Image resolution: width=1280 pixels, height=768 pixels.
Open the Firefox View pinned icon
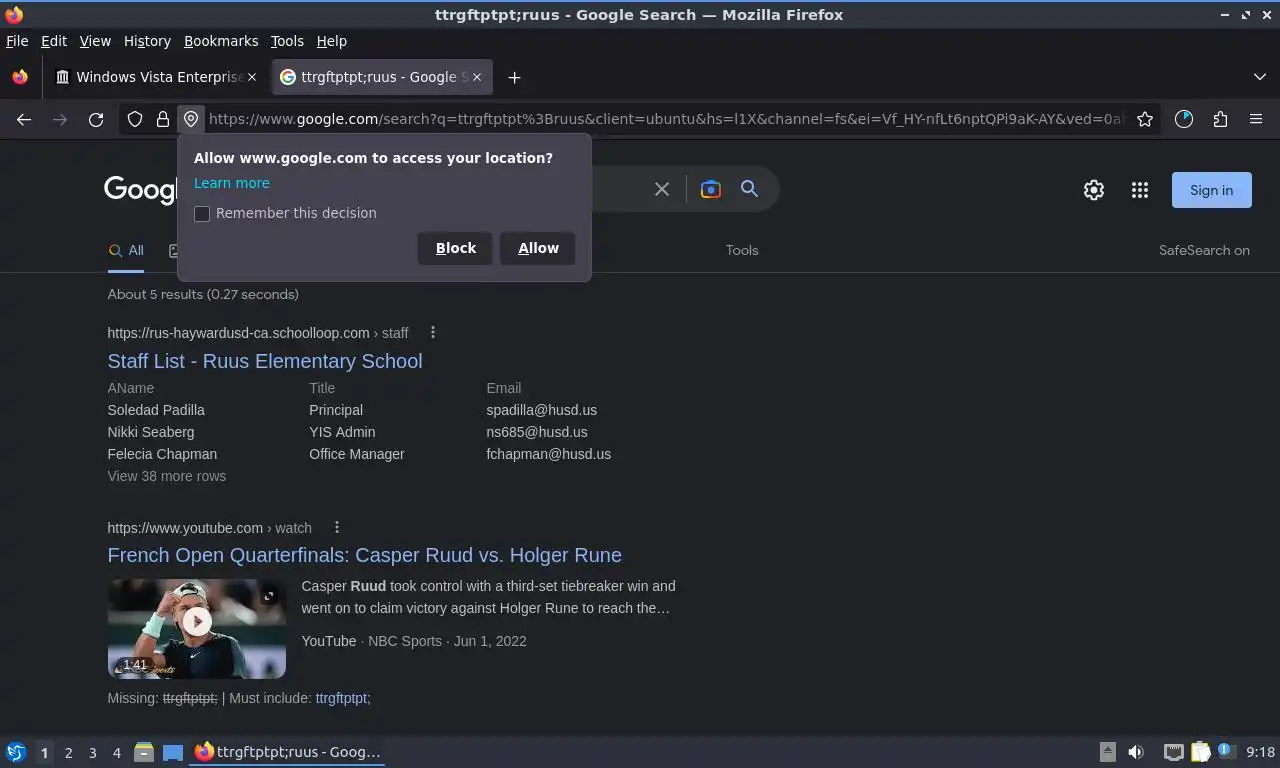point(20,77)
